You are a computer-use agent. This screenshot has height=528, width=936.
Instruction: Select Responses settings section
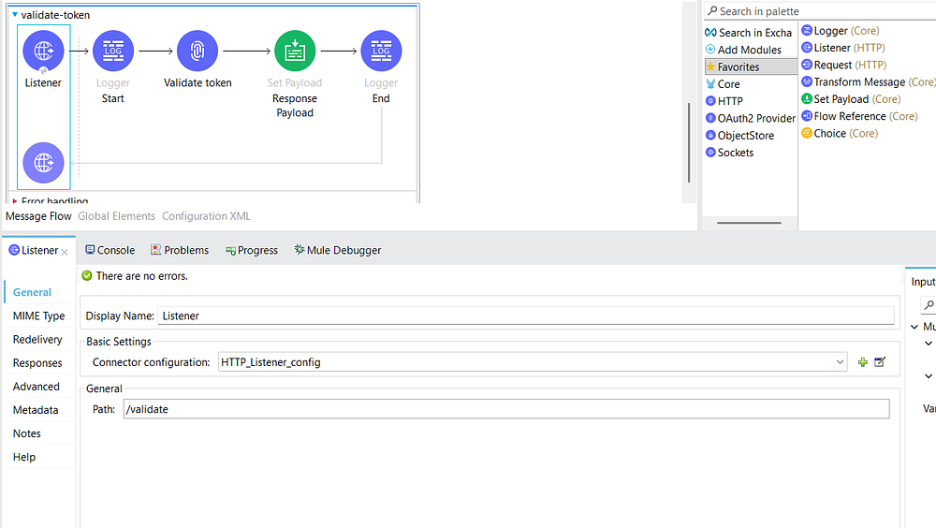[x=37, y=363]
